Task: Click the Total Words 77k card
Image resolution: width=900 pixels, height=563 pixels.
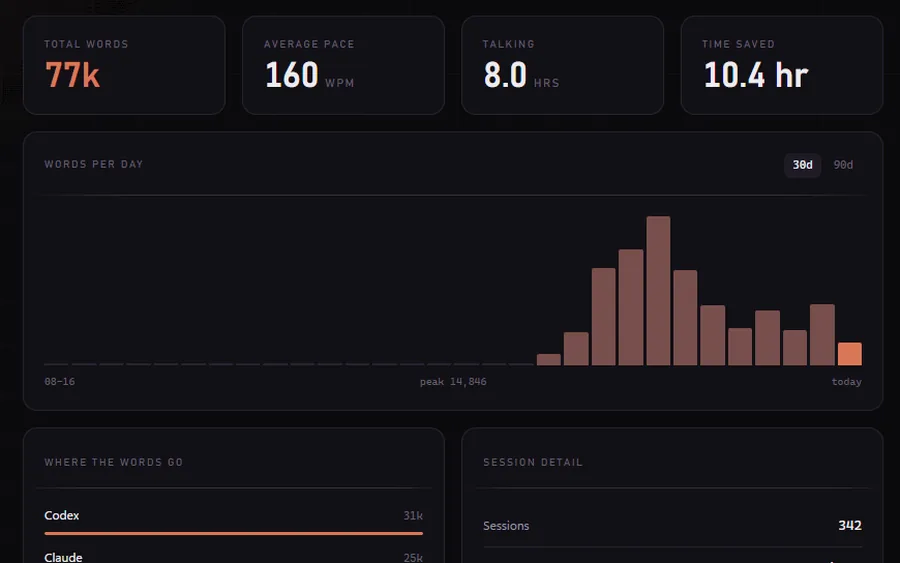Action: pos(124,65)
